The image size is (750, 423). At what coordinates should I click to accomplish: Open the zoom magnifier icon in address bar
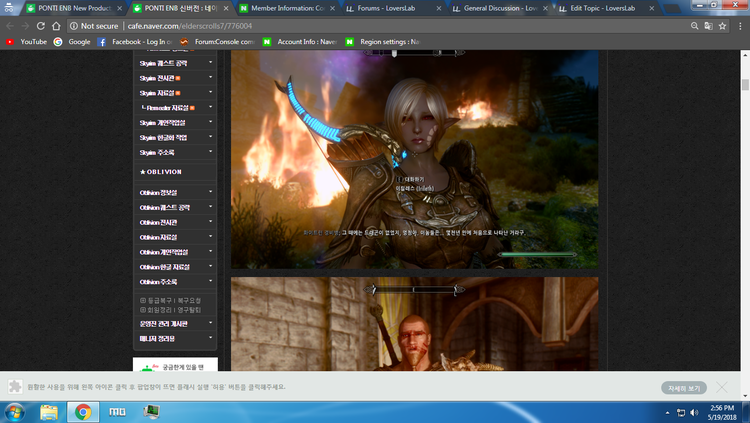695,26
